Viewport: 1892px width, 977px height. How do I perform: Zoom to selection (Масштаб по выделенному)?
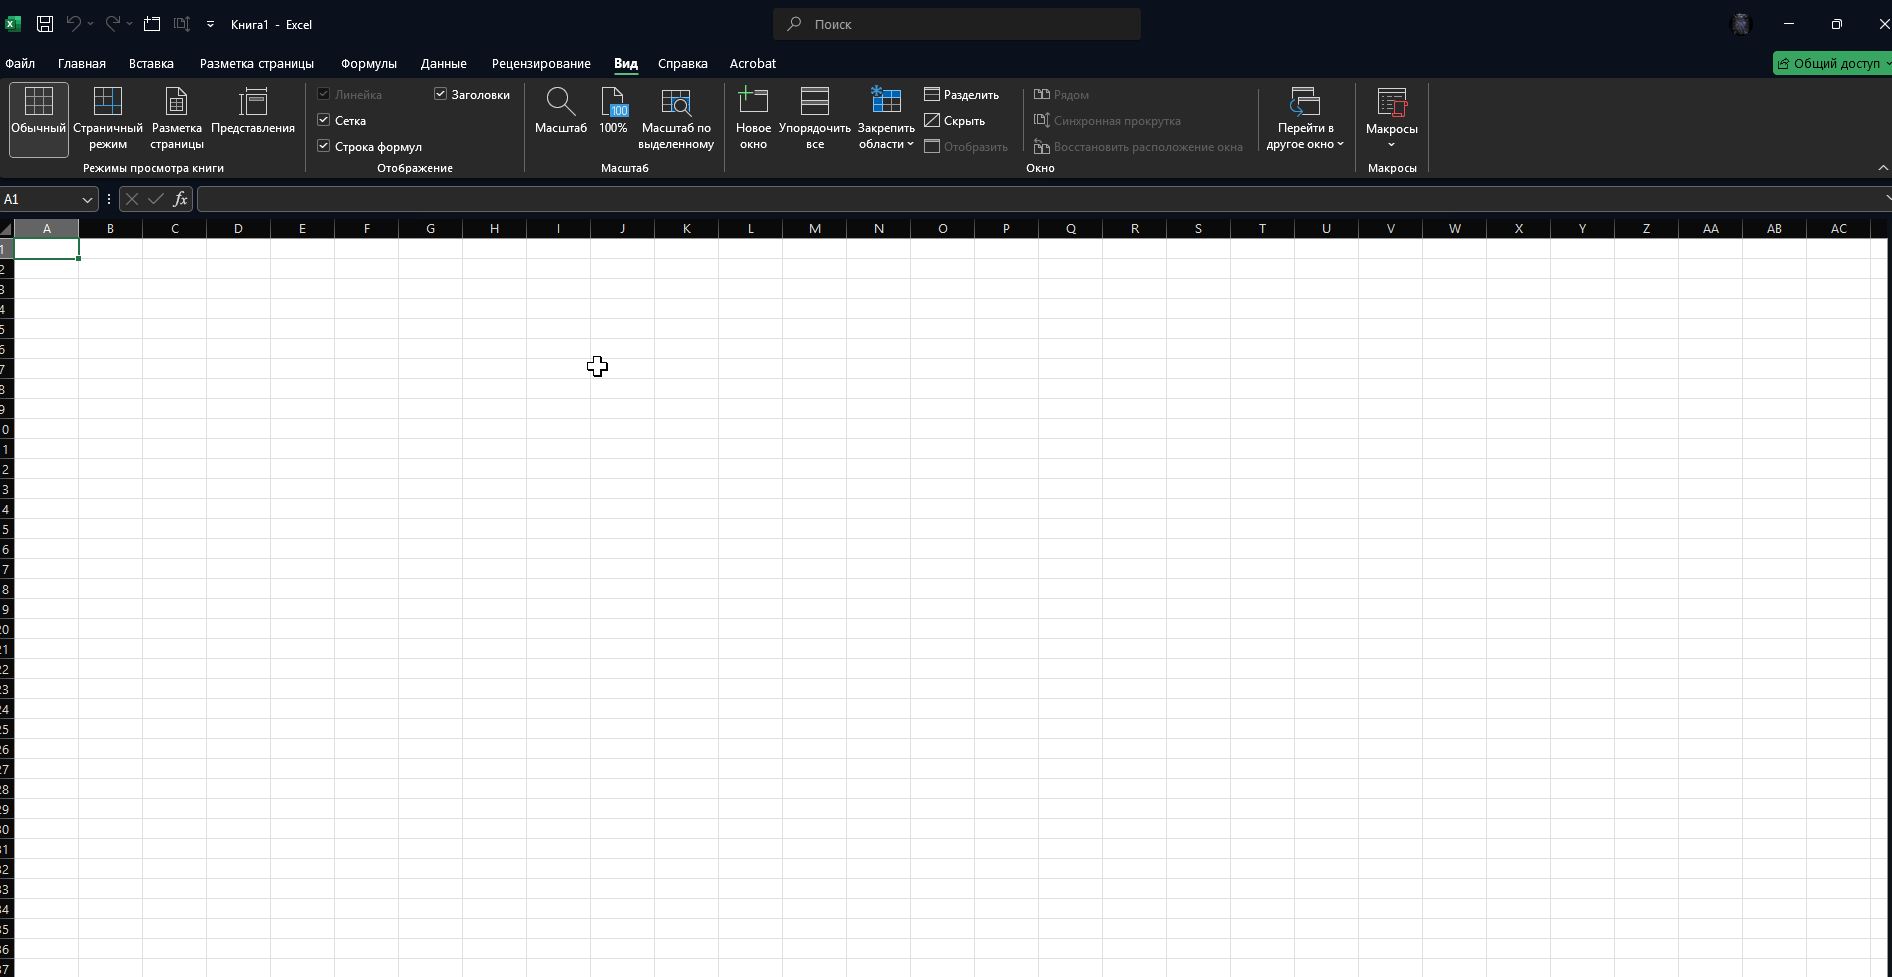[x=676, y=119]
